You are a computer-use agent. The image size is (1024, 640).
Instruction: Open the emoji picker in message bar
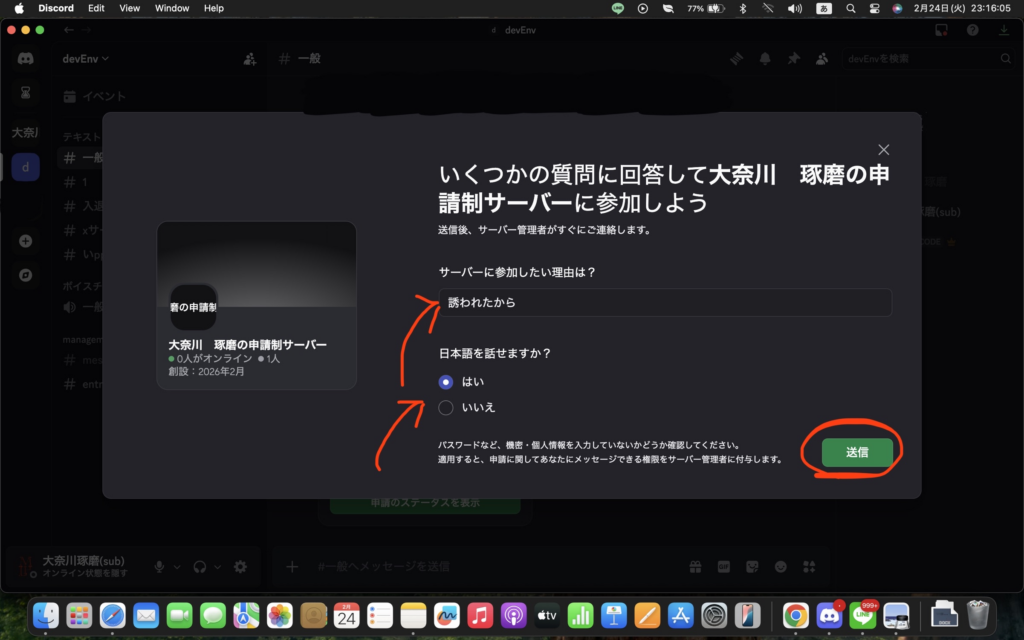pyautogui.click(x=780, y=567)
